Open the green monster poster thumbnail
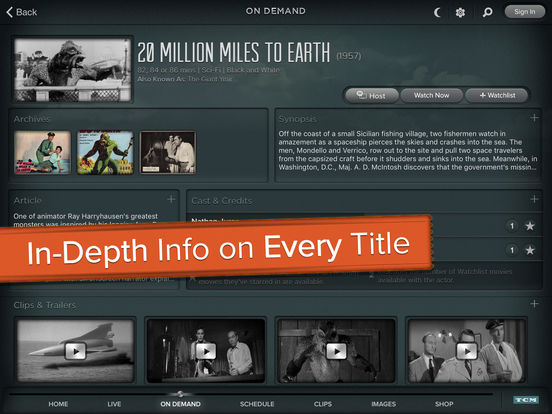Image resolution: width=552 pixels, height=414 pixels. 105,152
